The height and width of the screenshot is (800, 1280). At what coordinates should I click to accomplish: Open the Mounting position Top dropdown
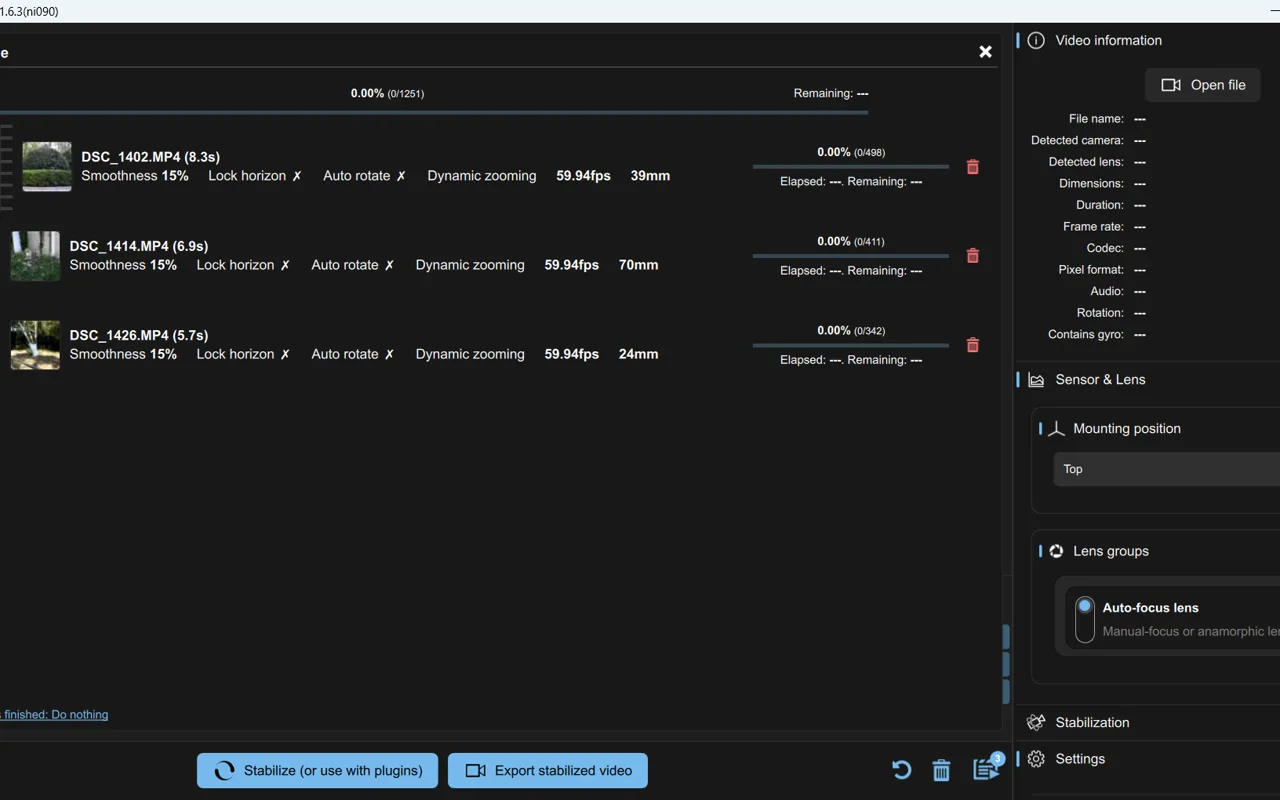pyautogui.click(x=1166, y=469)
